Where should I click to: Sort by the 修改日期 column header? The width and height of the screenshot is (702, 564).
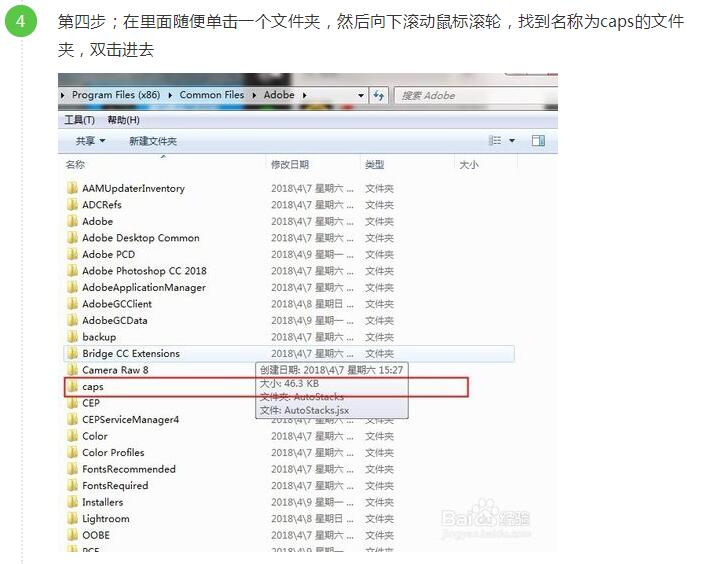coord(290,165)
